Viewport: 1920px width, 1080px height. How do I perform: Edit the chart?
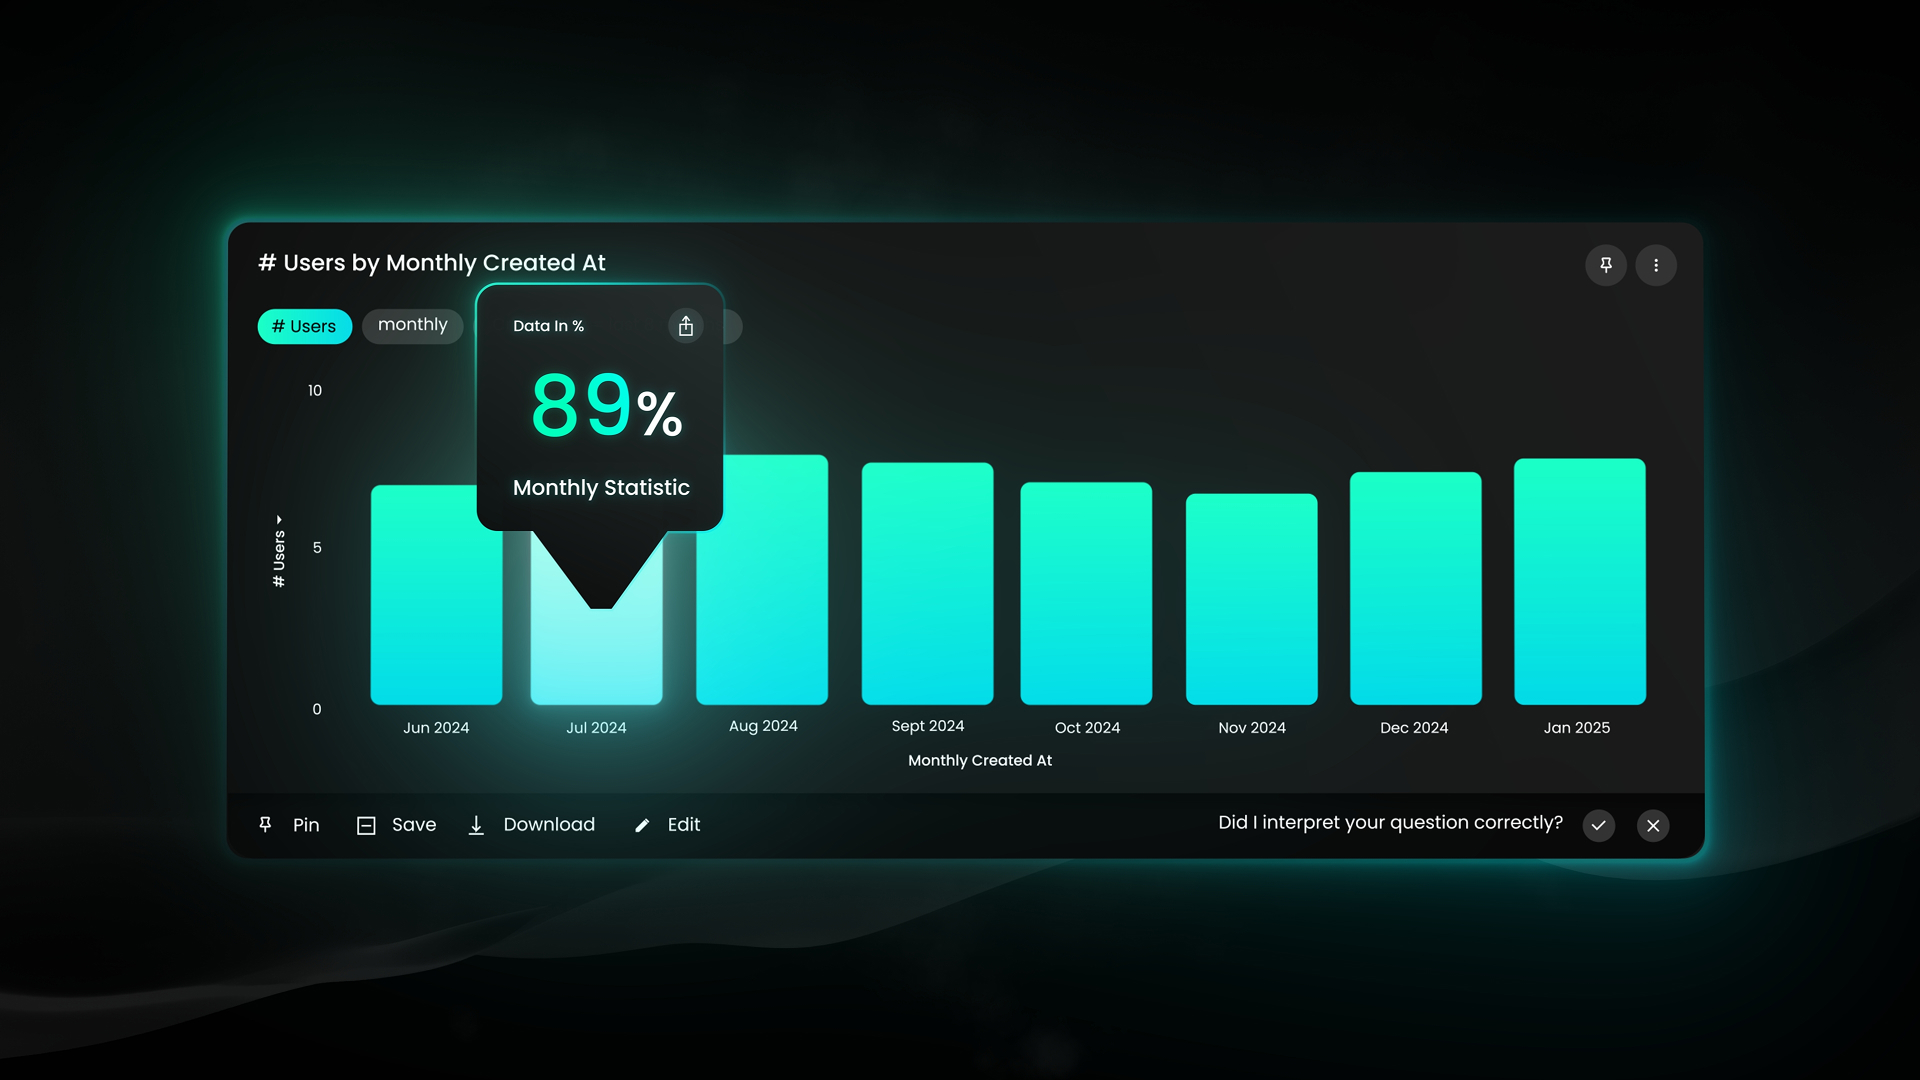667,825
